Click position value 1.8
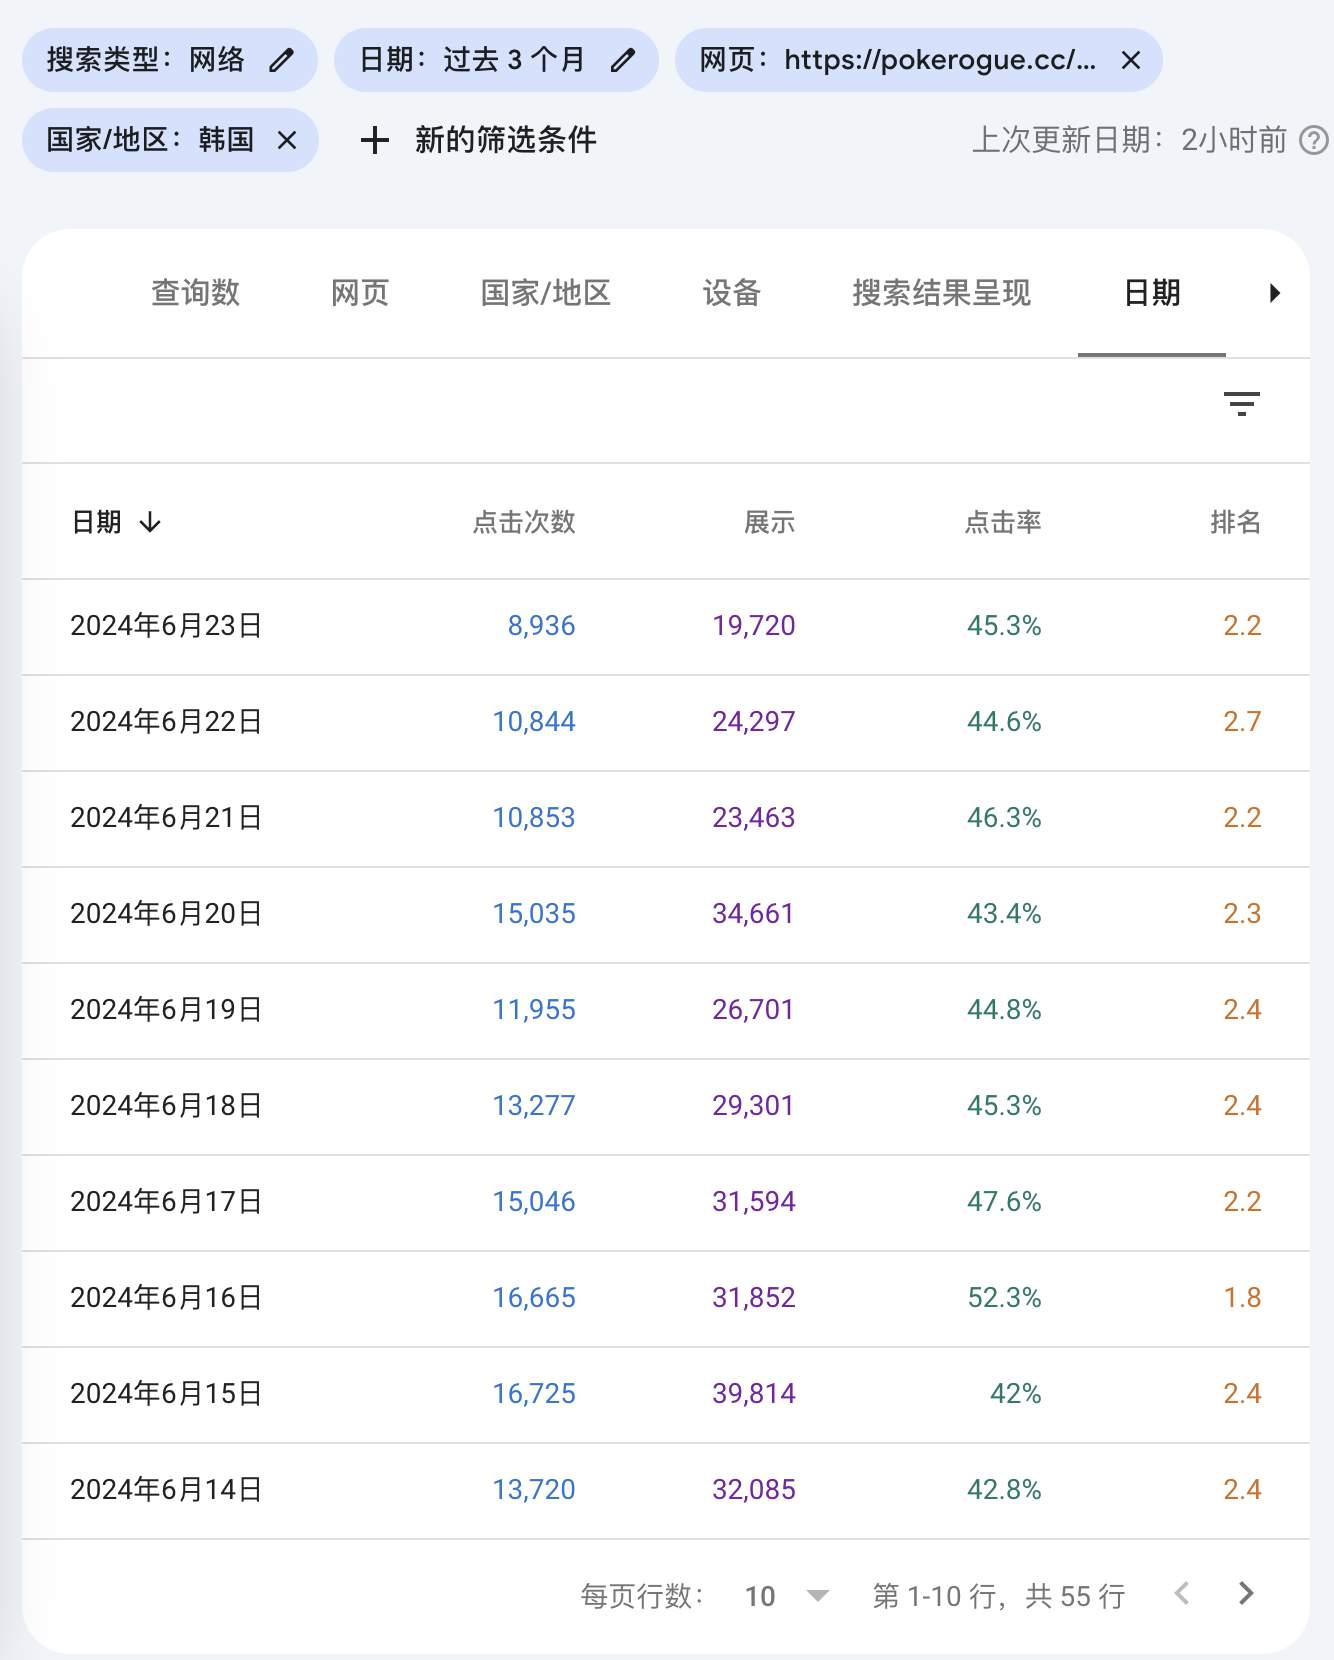Screen dimensions: 1334x1660 (x=1243, y=1298)
